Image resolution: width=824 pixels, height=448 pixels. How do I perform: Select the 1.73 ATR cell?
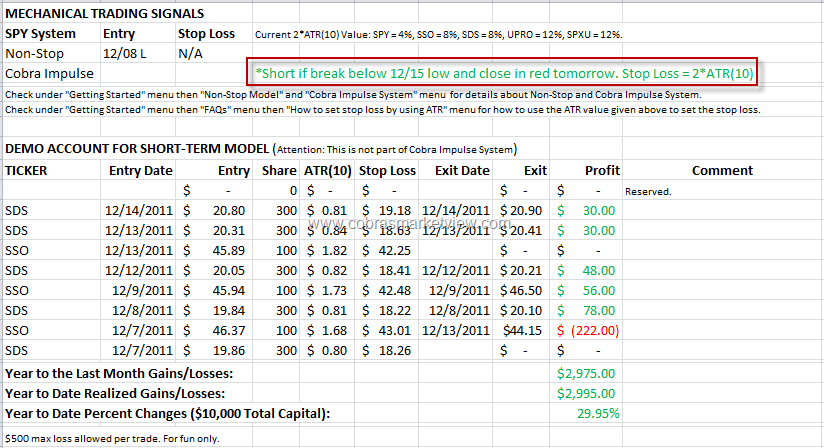click(327, 290)
